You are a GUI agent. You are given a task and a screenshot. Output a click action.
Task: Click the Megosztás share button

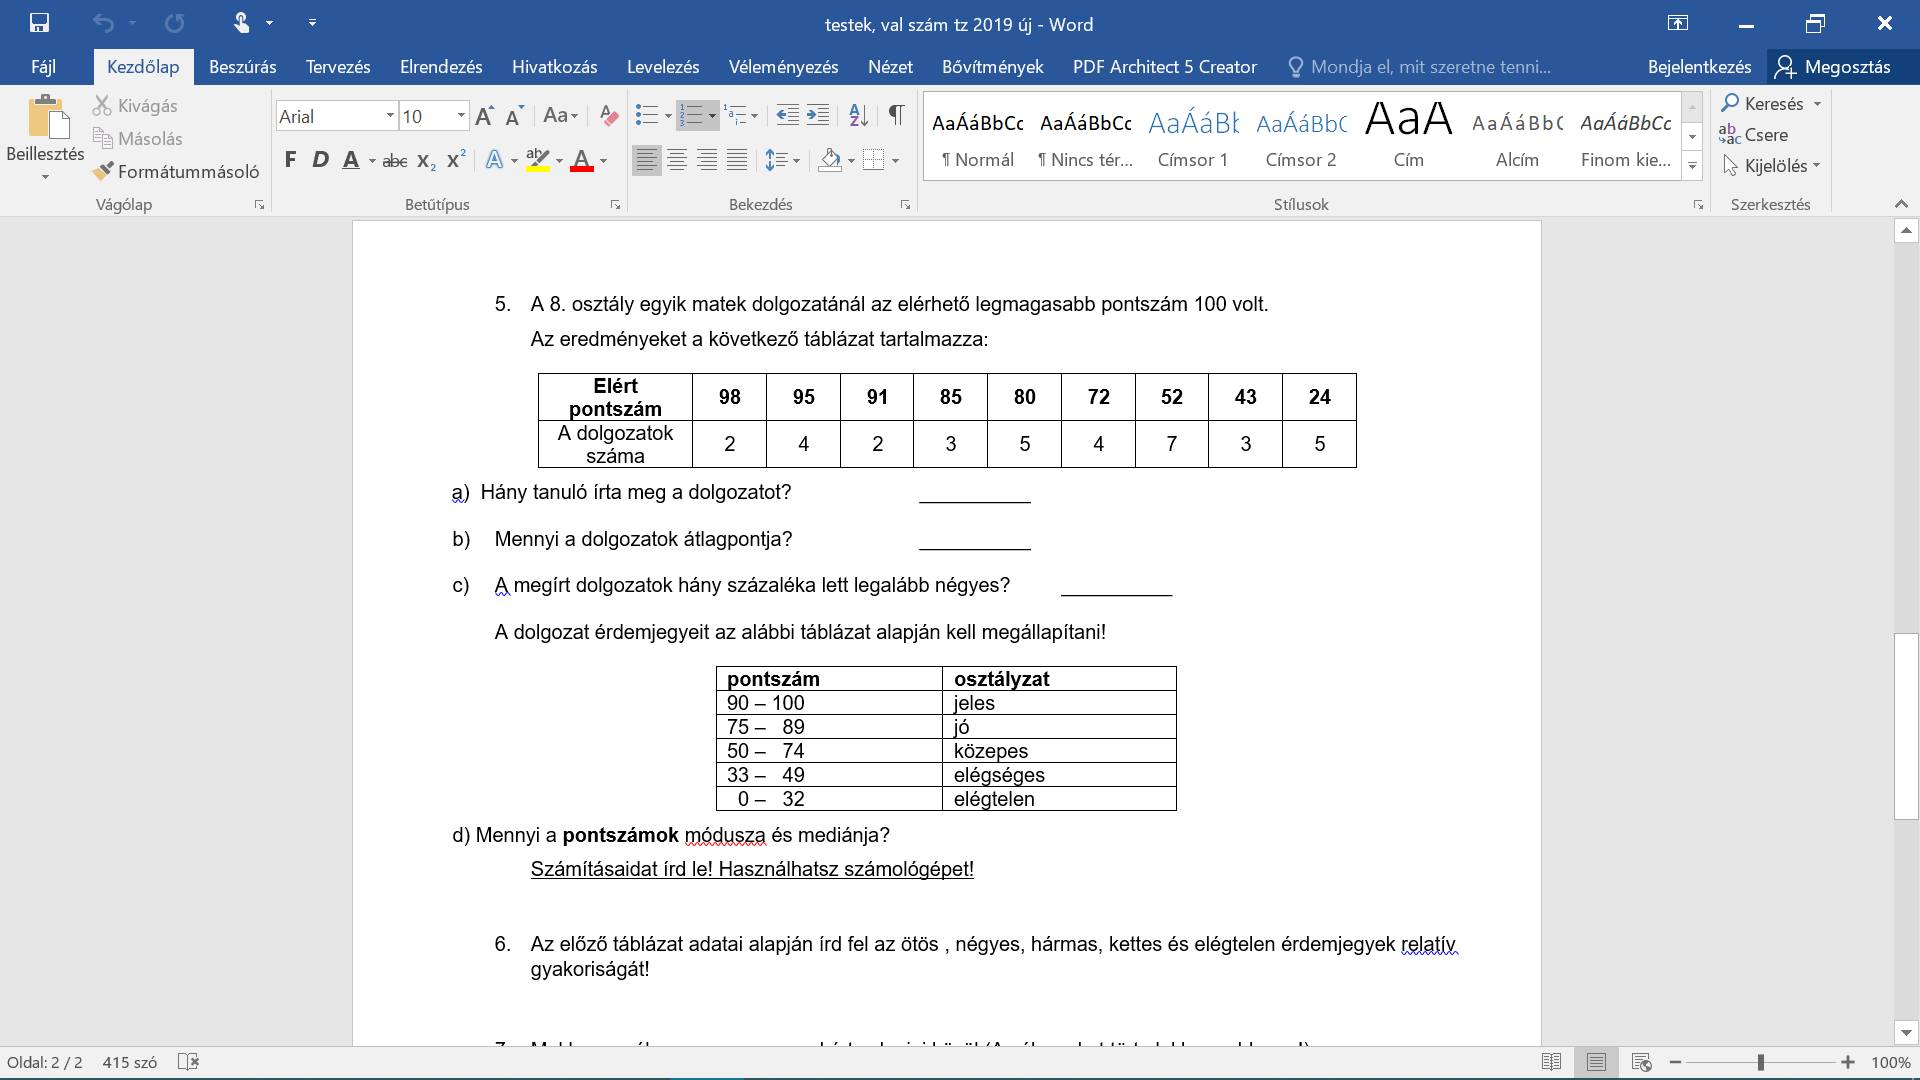[x=1832, y=67]
